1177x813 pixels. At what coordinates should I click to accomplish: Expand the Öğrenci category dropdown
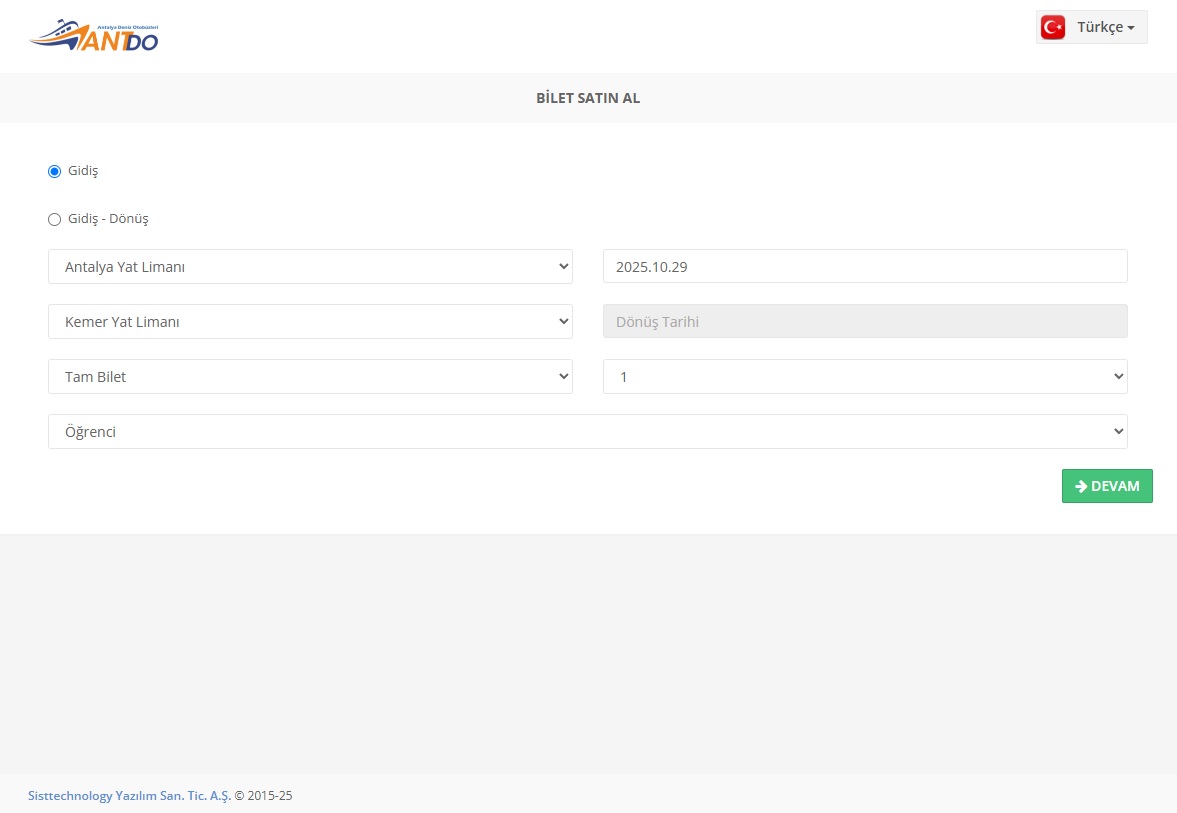click(587, 432)
